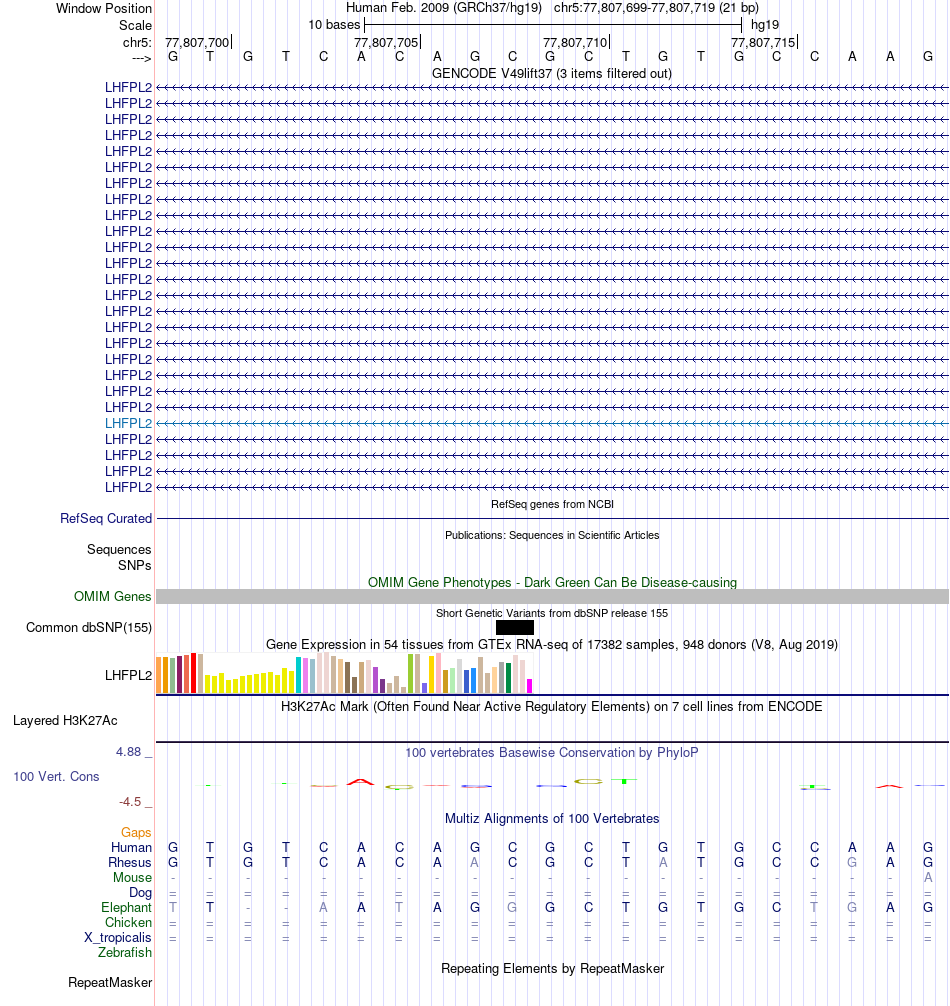
Task: Select the light-blue highlighted LHFPL2 transcript label
Action: click(x=128, y=423)
